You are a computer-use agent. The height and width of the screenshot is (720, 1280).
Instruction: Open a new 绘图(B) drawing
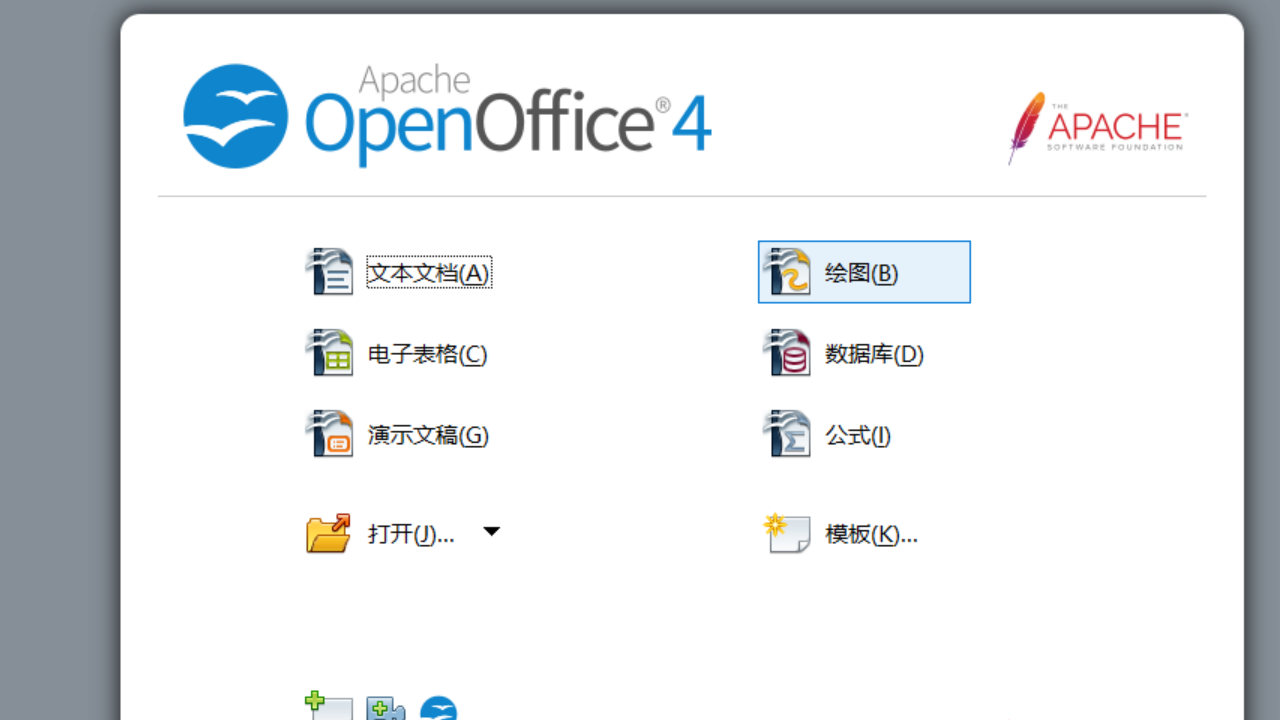coord(864,272)
